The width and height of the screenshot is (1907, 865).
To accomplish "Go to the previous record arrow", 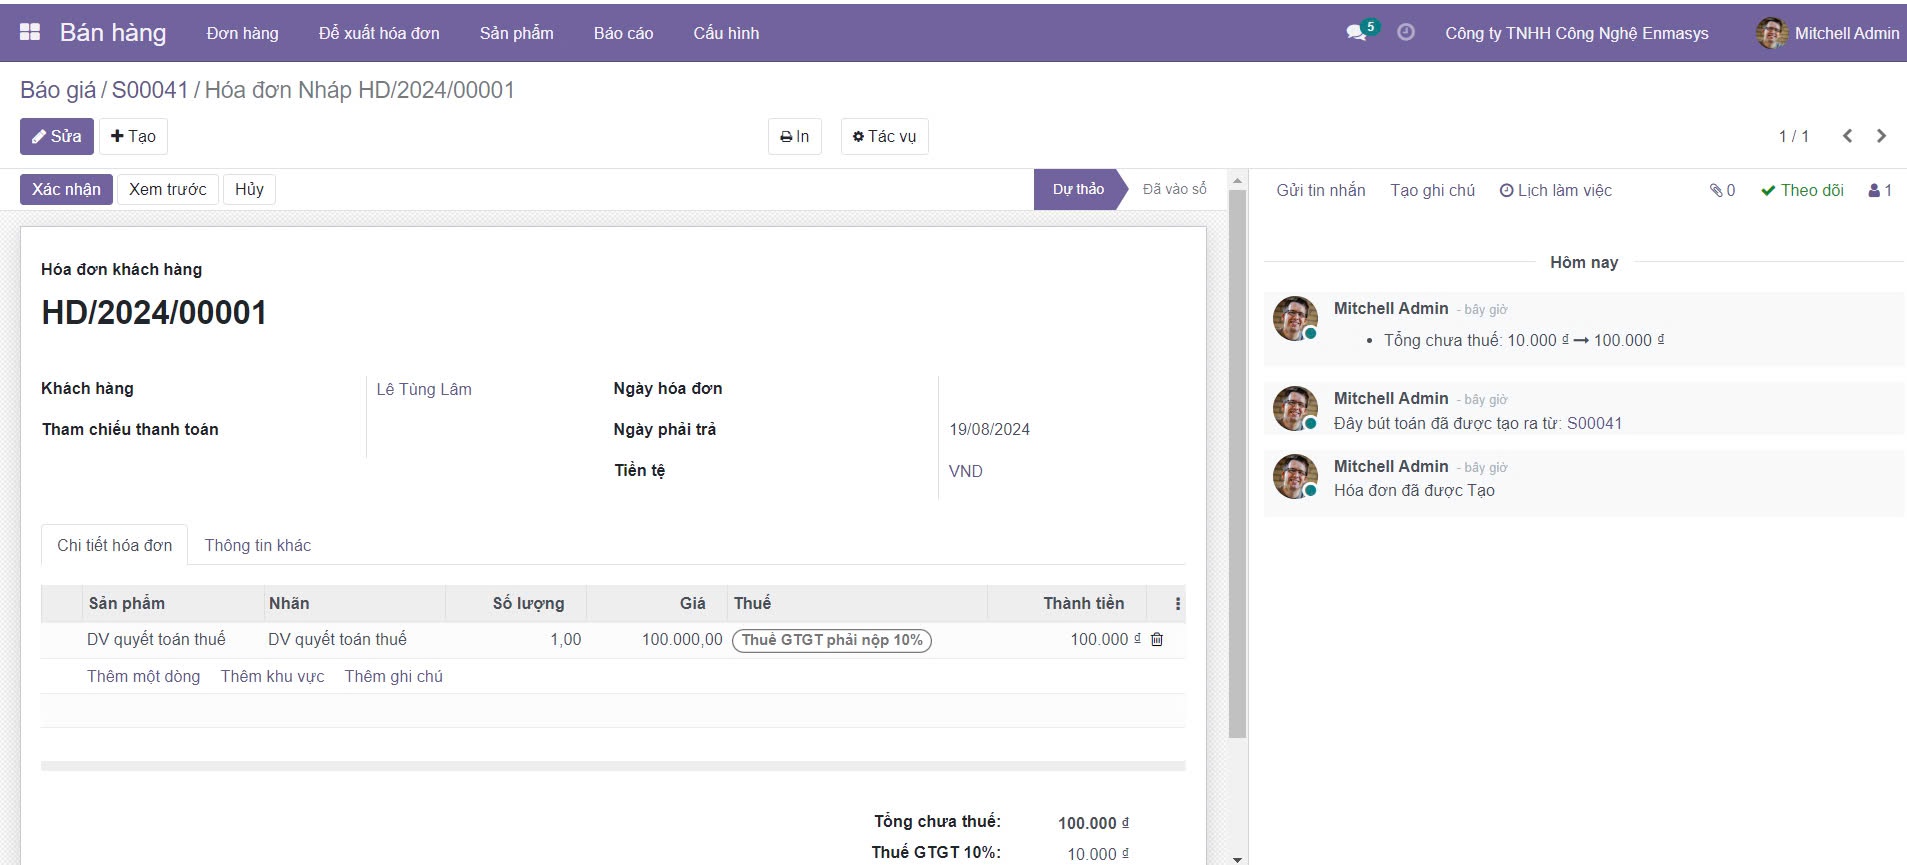I will (1847, 136).
